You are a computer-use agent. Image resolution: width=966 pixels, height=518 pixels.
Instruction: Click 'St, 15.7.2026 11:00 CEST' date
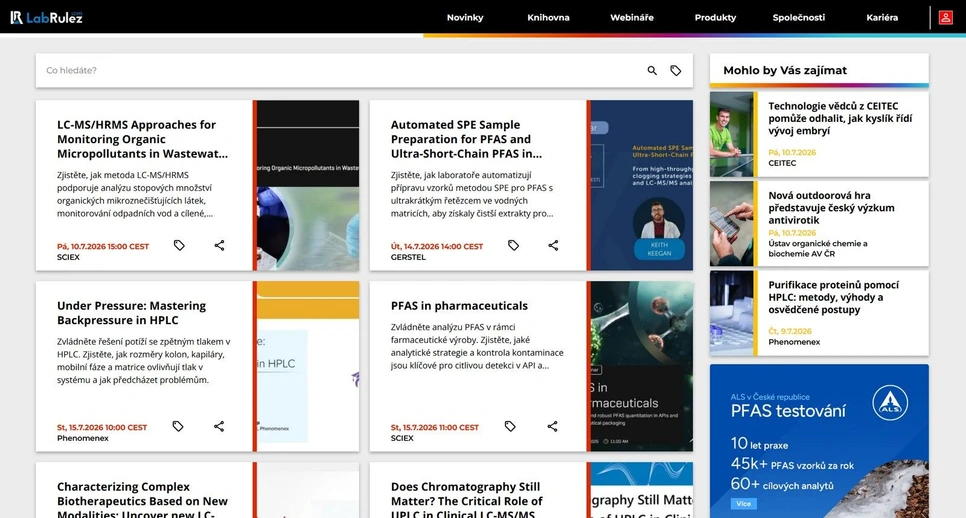pyautogui.click(x=435, y=427)
